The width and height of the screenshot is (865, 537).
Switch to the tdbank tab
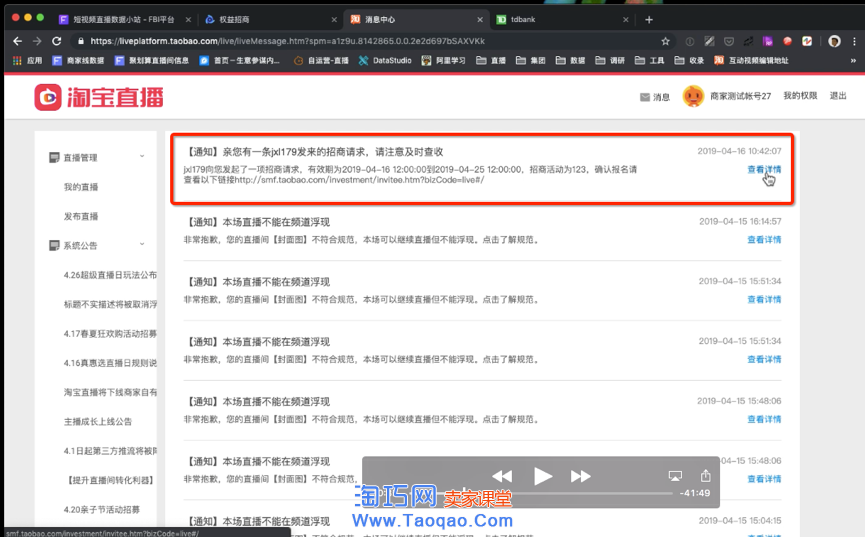click(x=562, y=19)
